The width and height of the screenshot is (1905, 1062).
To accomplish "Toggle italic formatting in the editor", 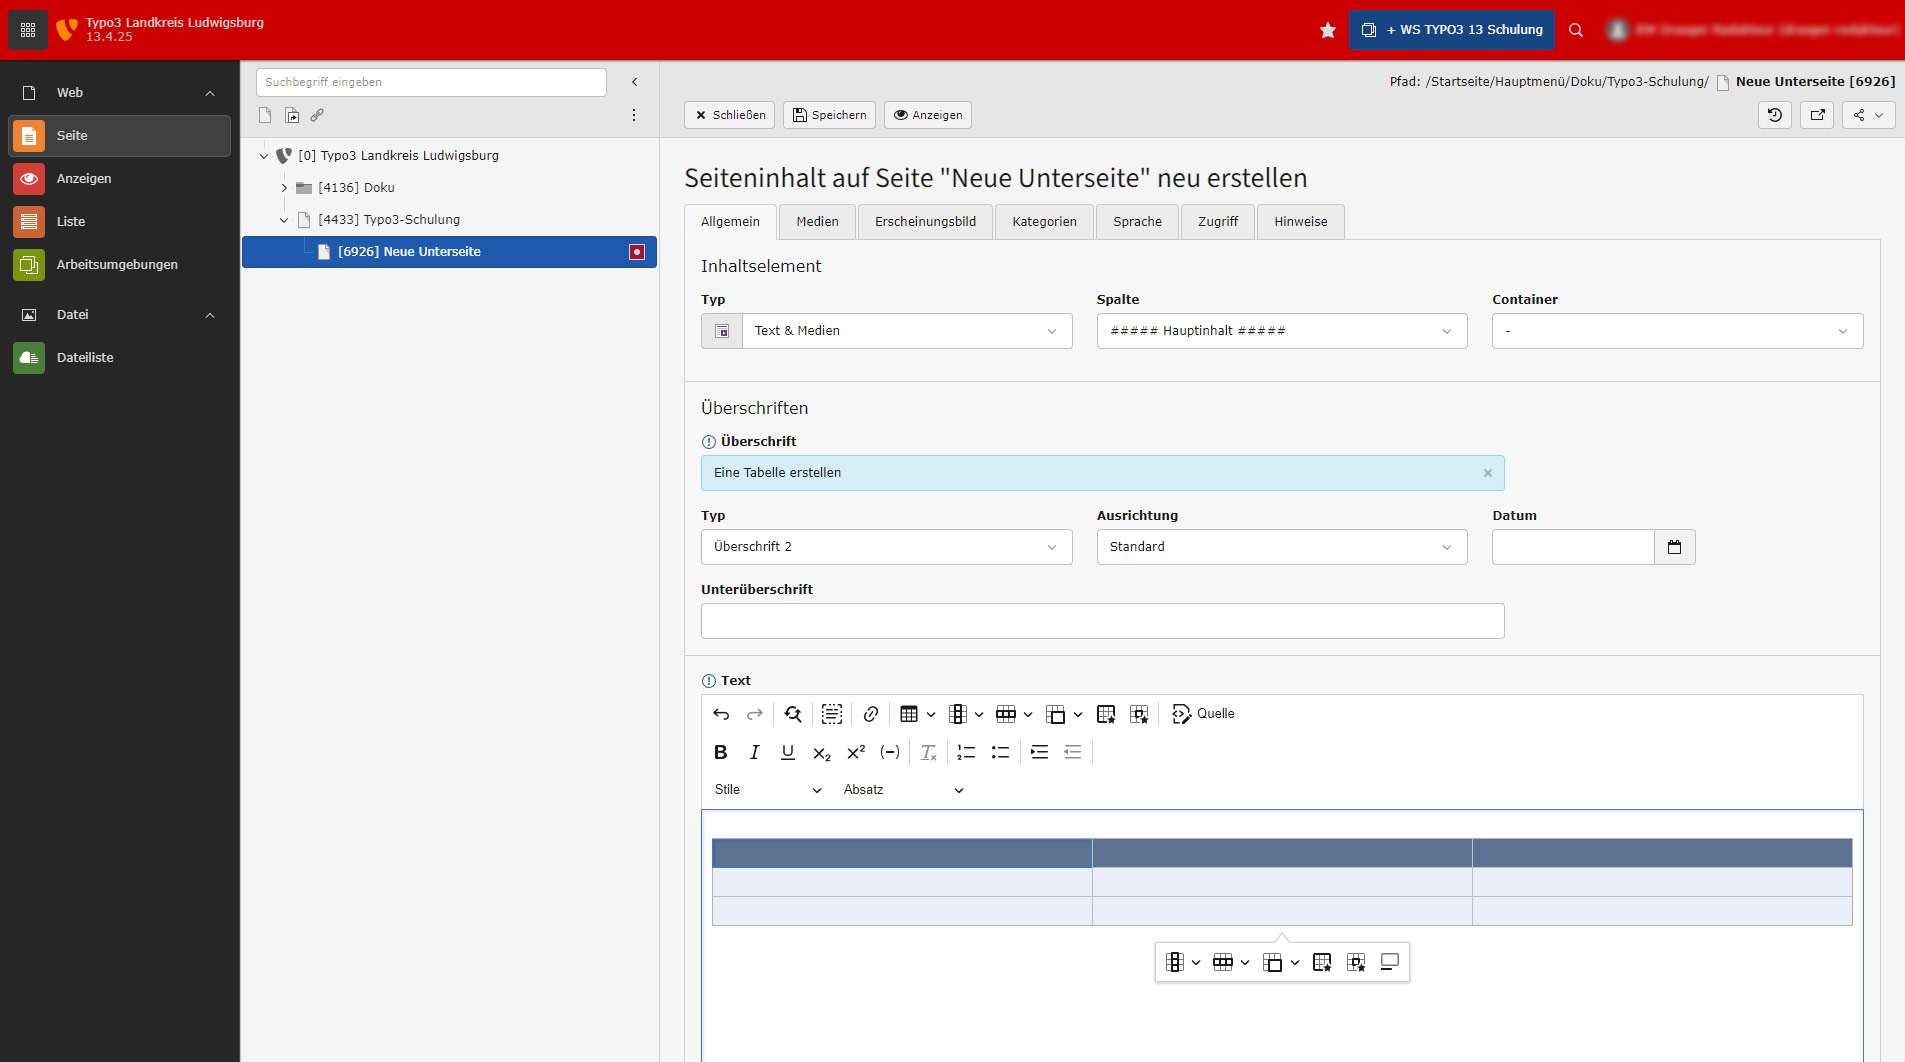I will pos(754,752).
